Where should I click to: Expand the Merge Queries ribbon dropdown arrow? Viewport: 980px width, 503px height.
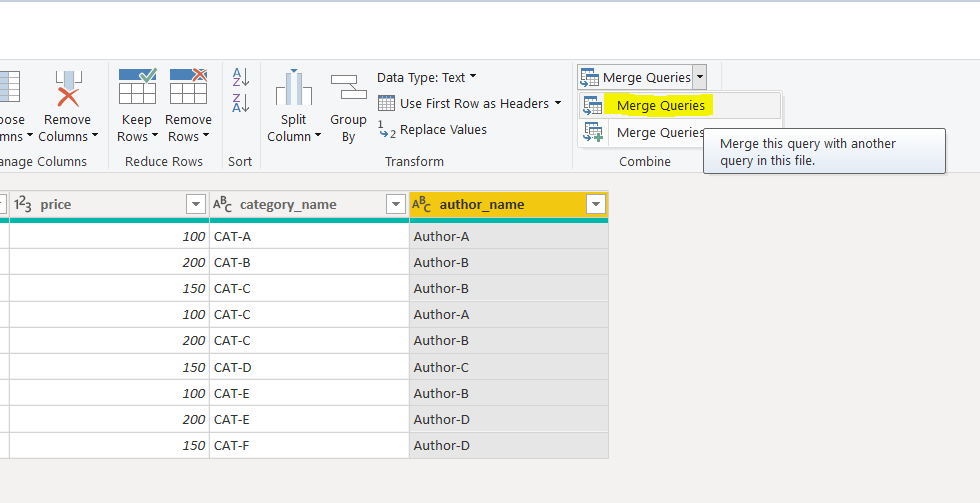click(x=700, y=77)
